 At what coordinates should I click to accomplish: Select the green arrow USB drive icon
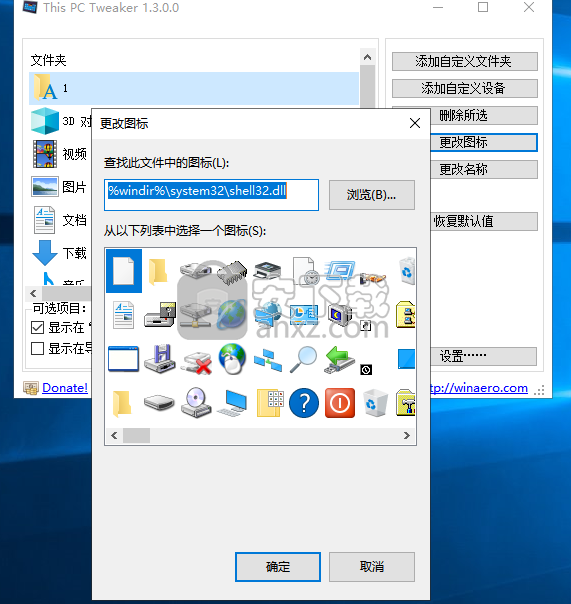pyautogui.click(x=339, y=359)
